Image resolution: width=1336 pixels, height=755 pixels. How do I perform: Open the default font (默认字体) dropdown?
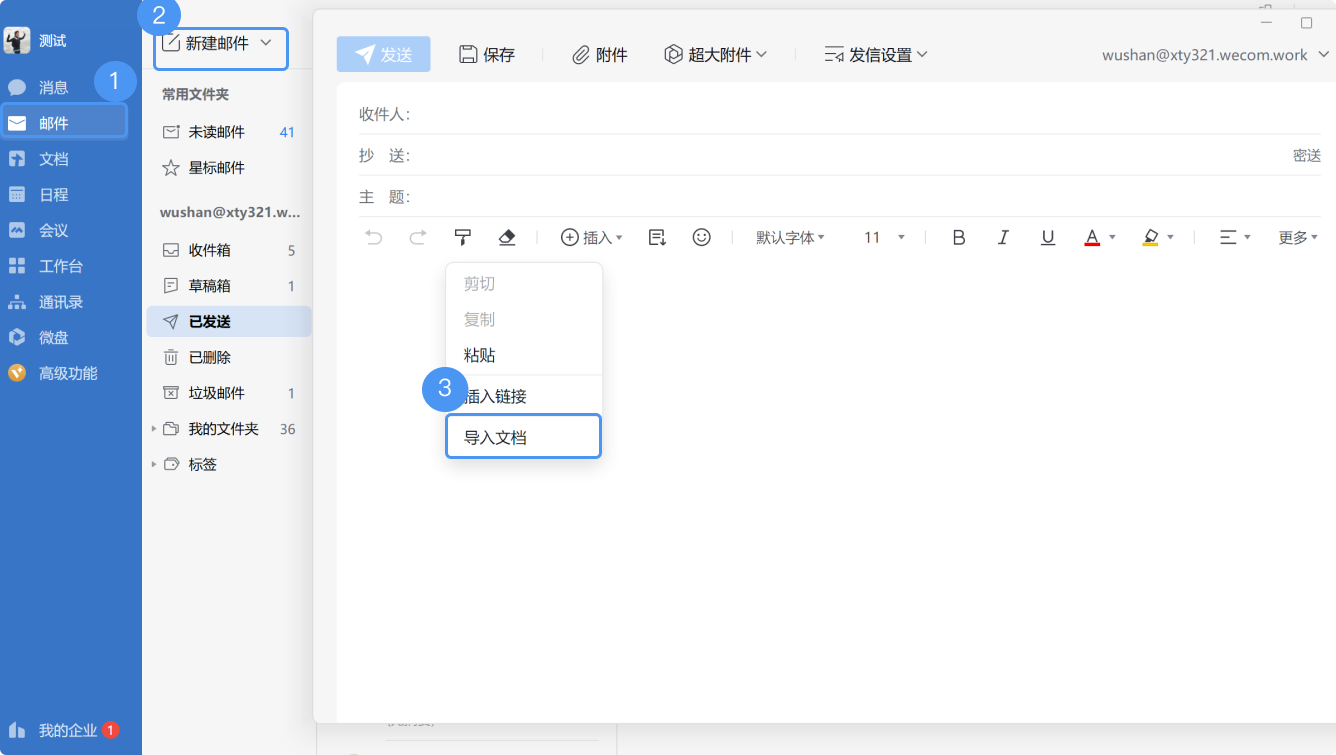coord(790,237)
